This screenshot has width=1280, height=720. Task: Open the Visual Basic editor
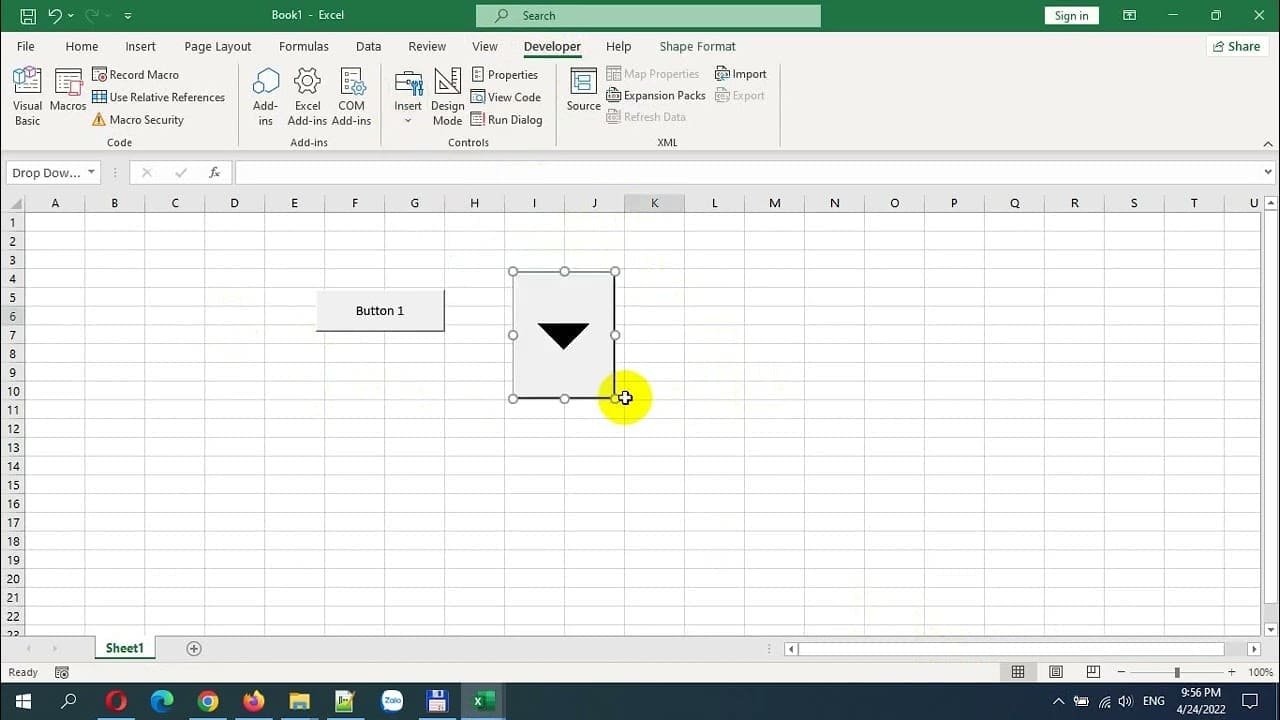27,96
